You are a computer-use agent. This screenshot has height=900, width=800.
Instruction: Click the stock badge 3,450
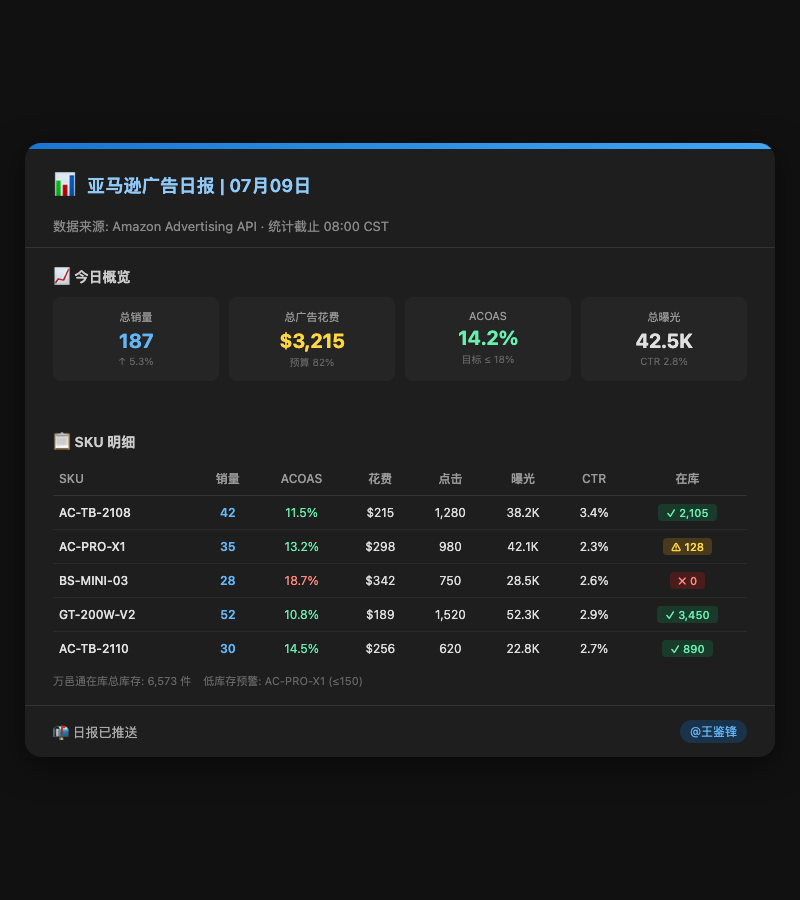click(687, 615)
